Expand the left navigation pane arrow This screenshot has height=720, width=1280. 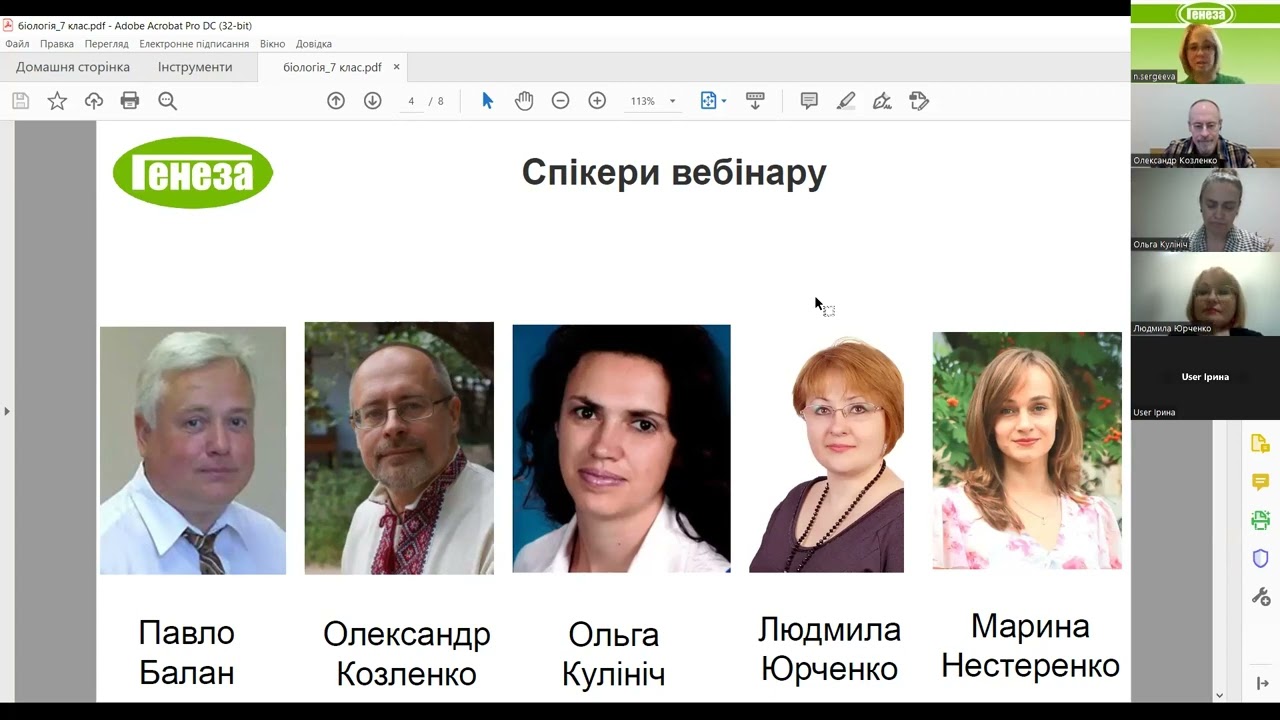[7, 411]
